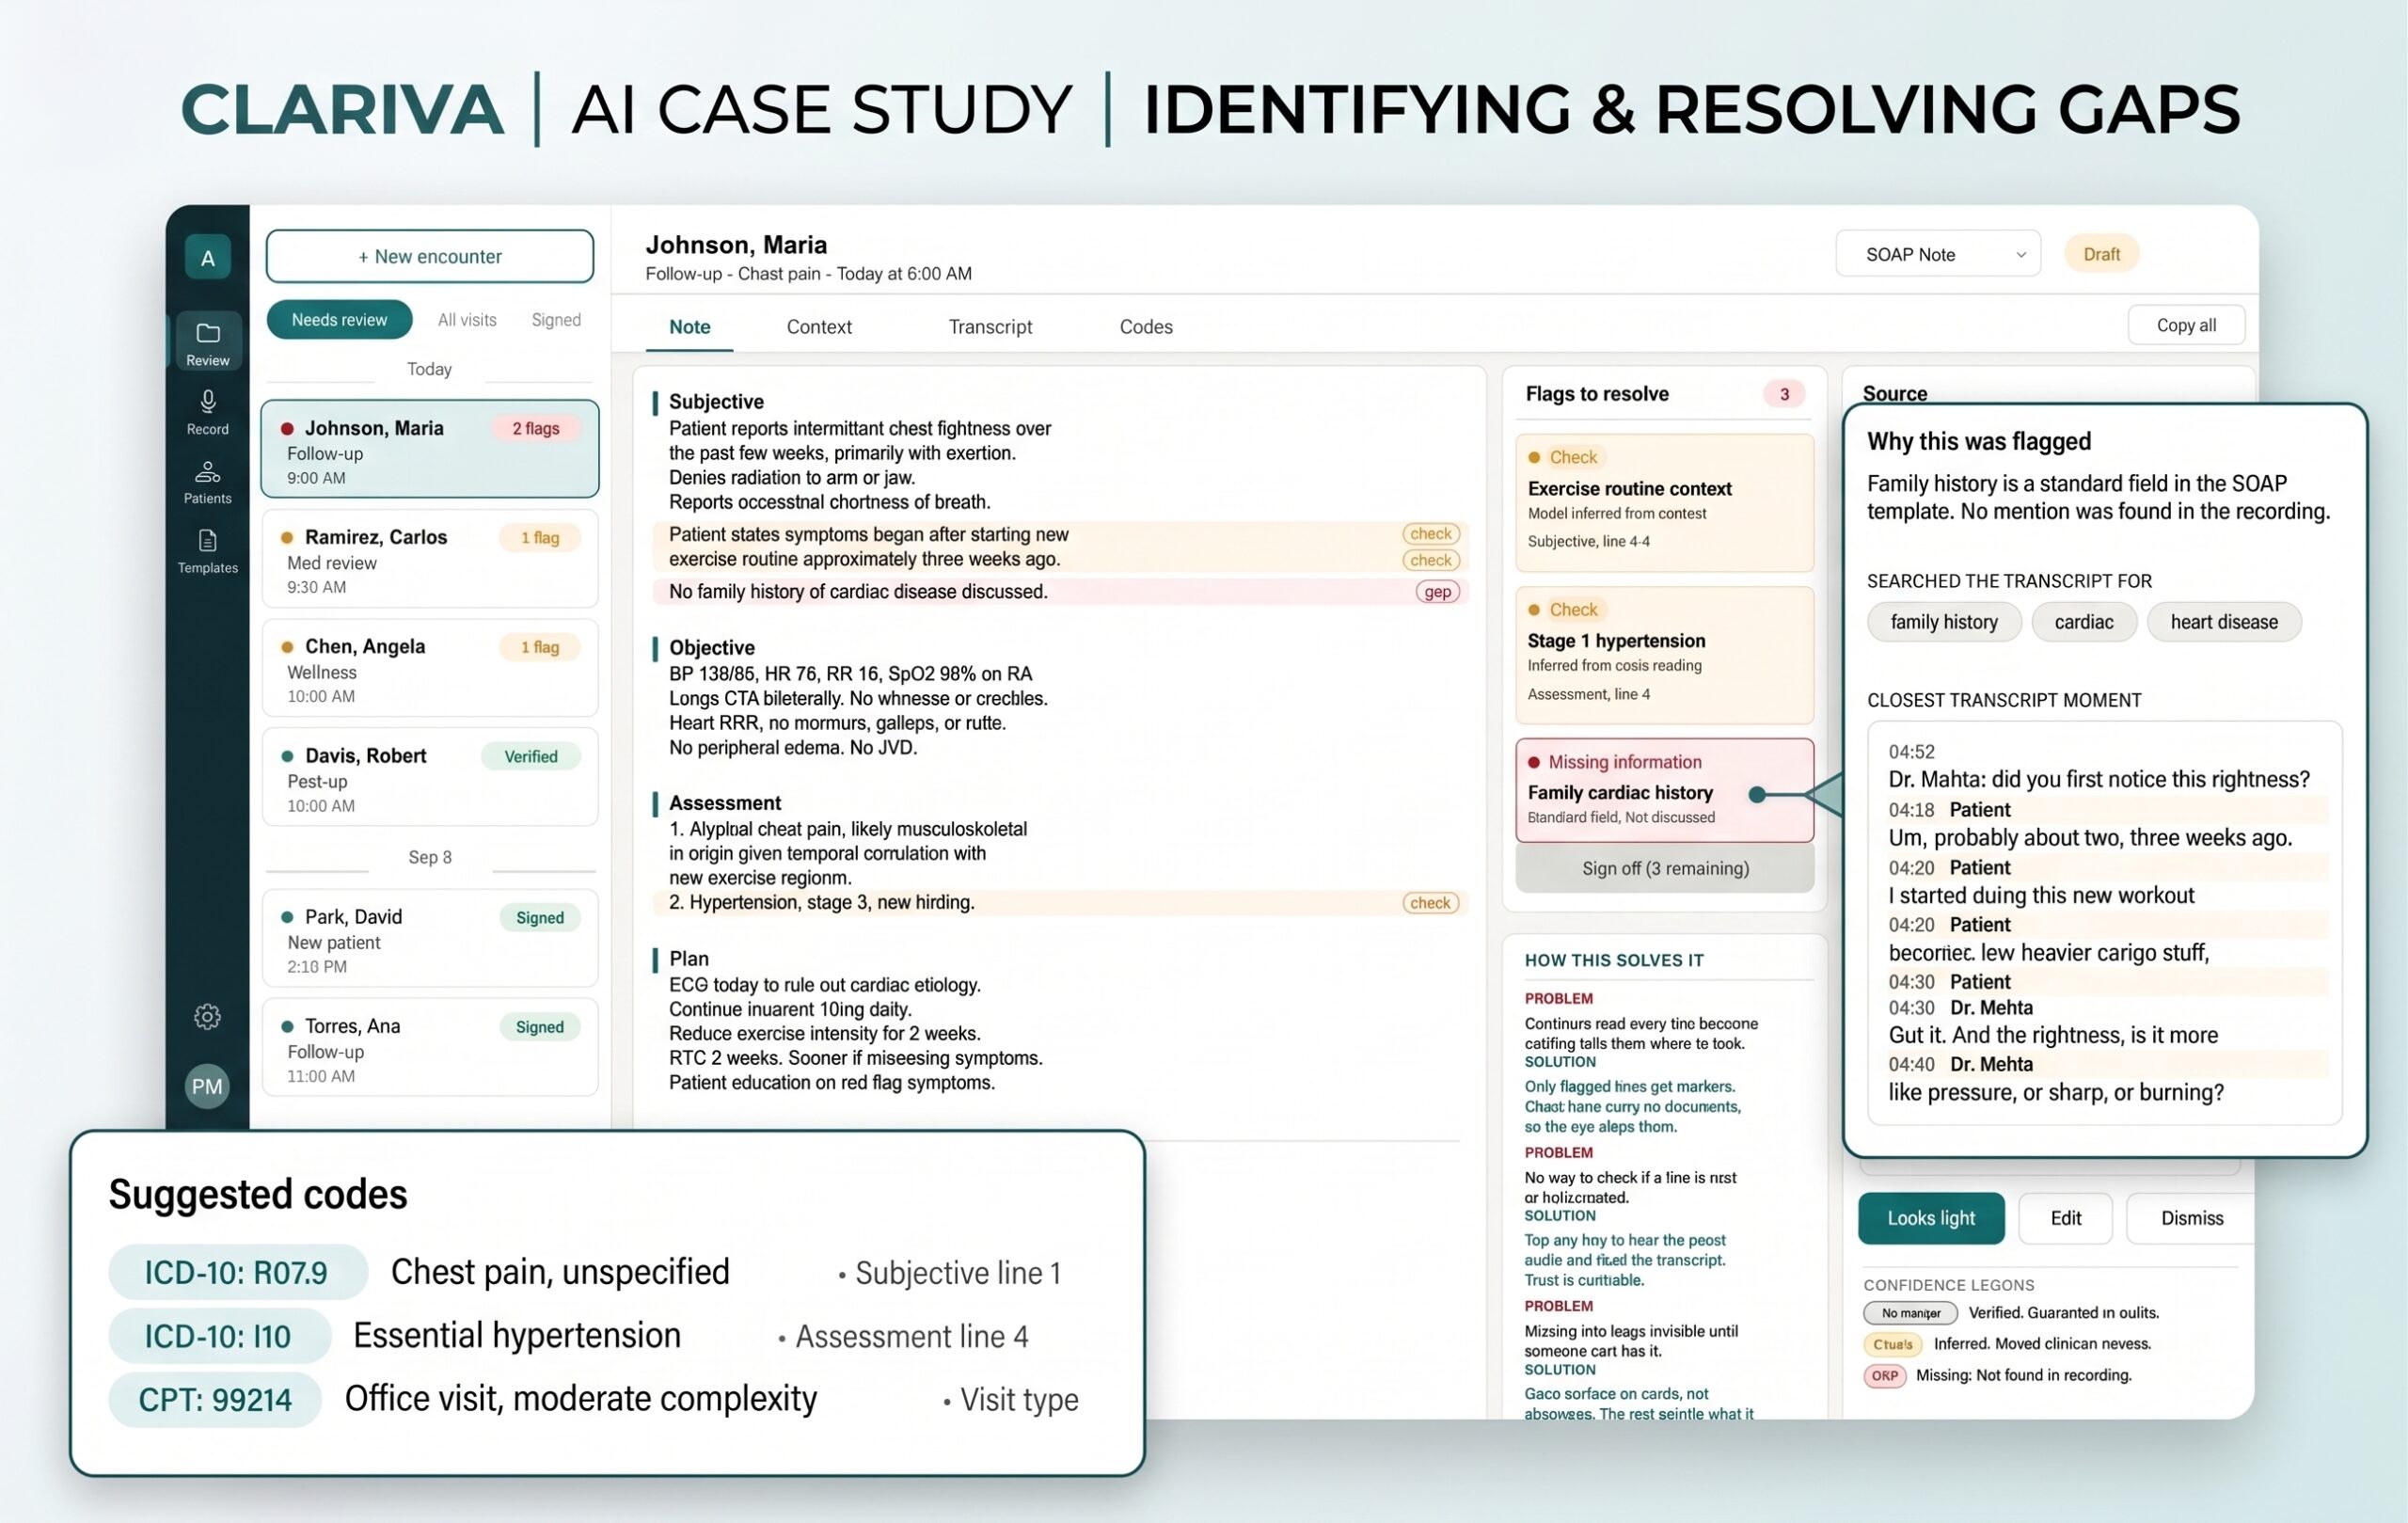Click the Objective section heading
Viewport: 2408px width, 1523px height.
[x=712, y=648]
